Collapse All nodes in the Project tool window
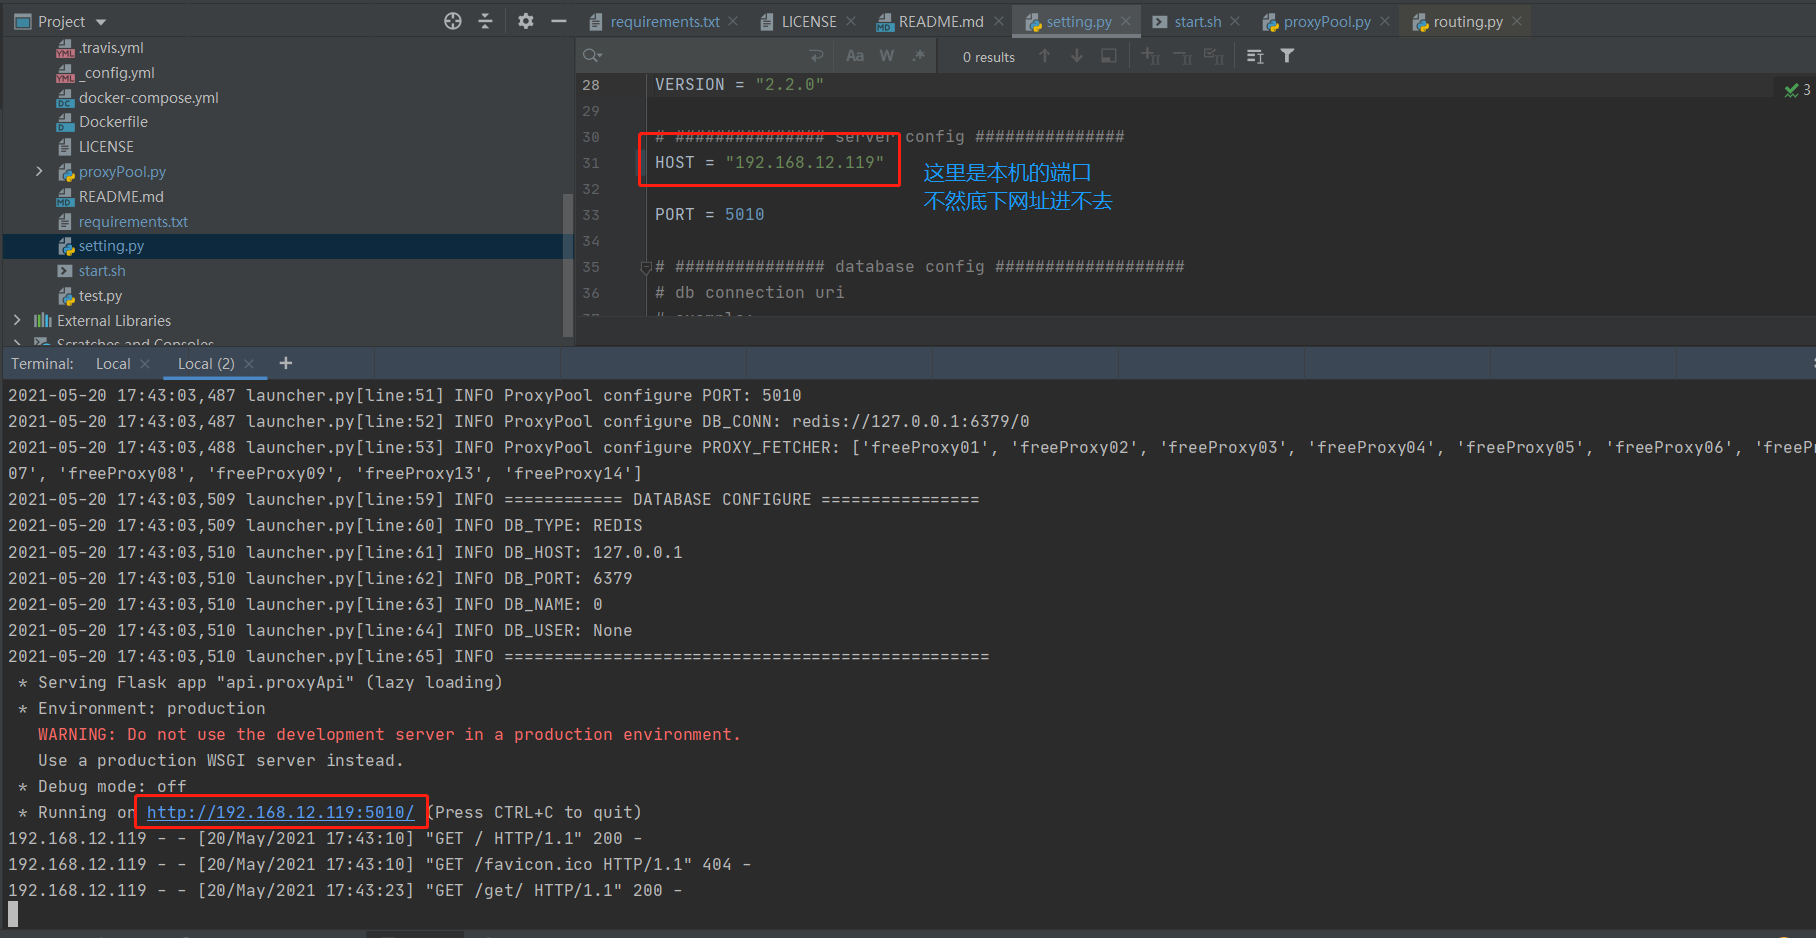The width and height of the screenshot is (1816, 938). [485, 20]
